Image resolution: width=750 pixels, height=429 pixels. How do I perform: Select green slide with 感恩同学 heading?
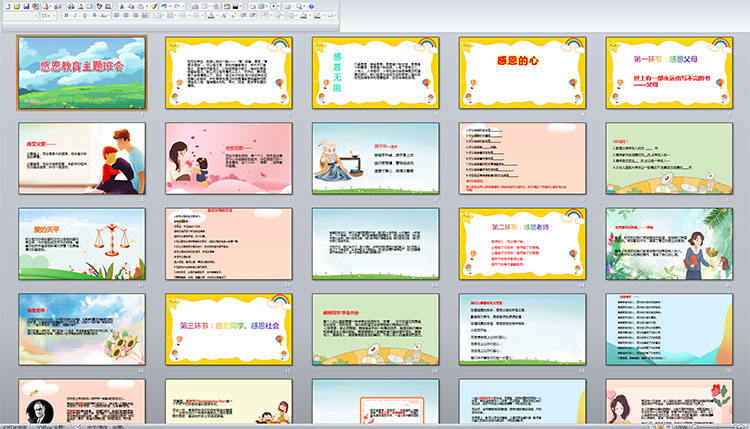[375, 330]
